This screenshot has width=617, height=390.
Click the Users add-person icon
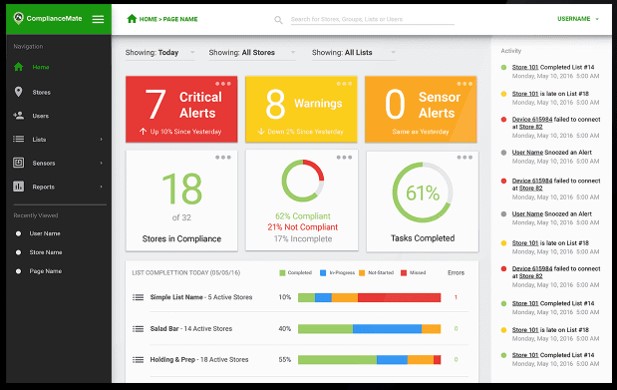18,115
